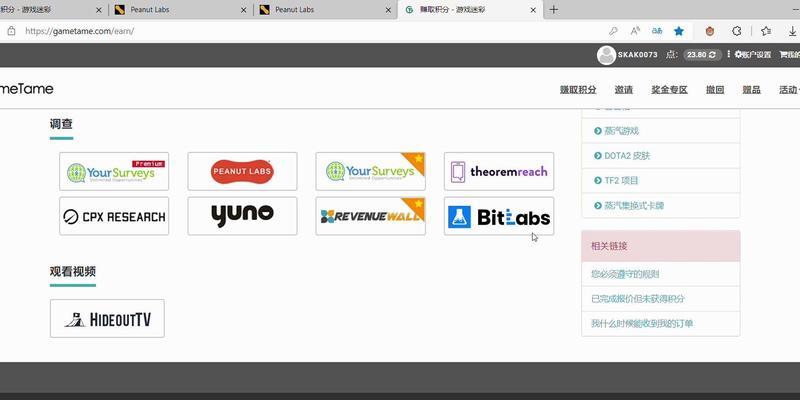Viewport: 800px width, 400px height.
Task: Open the theoremreach survey tile
Action: point(499,171)
